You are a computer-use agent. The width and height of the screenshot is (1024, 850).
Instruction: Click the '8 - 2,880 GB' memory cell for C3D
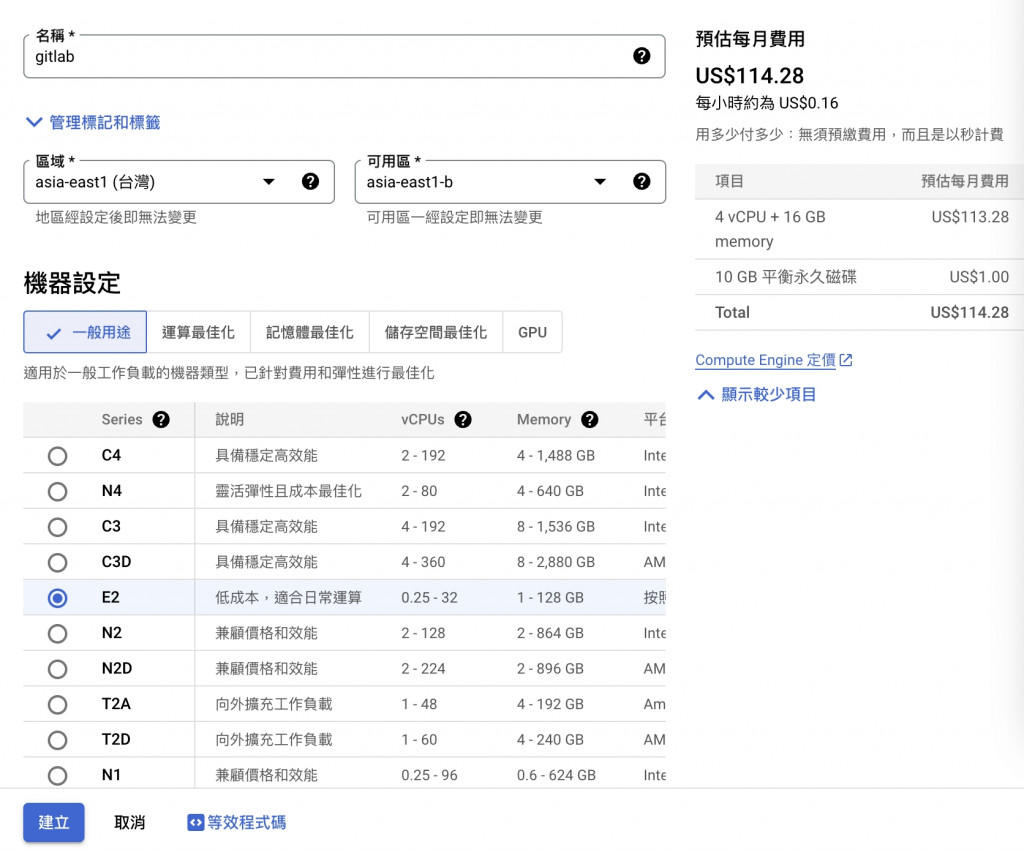click(556, 562)
